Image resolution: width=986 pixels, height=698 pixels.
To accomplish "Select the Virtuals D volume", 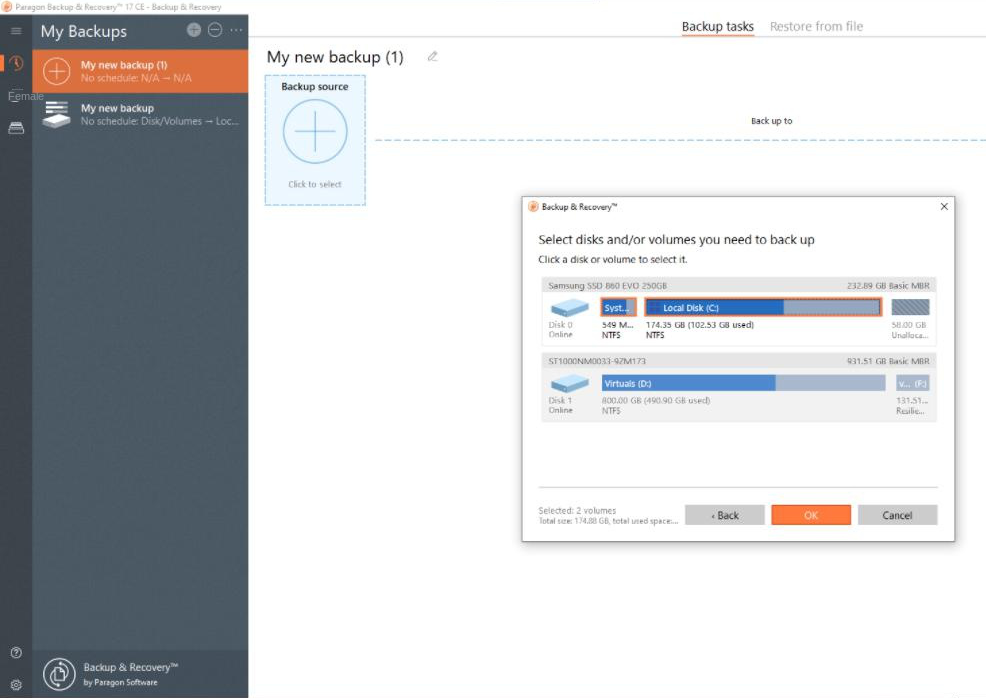I will click(x=690, y=383).
